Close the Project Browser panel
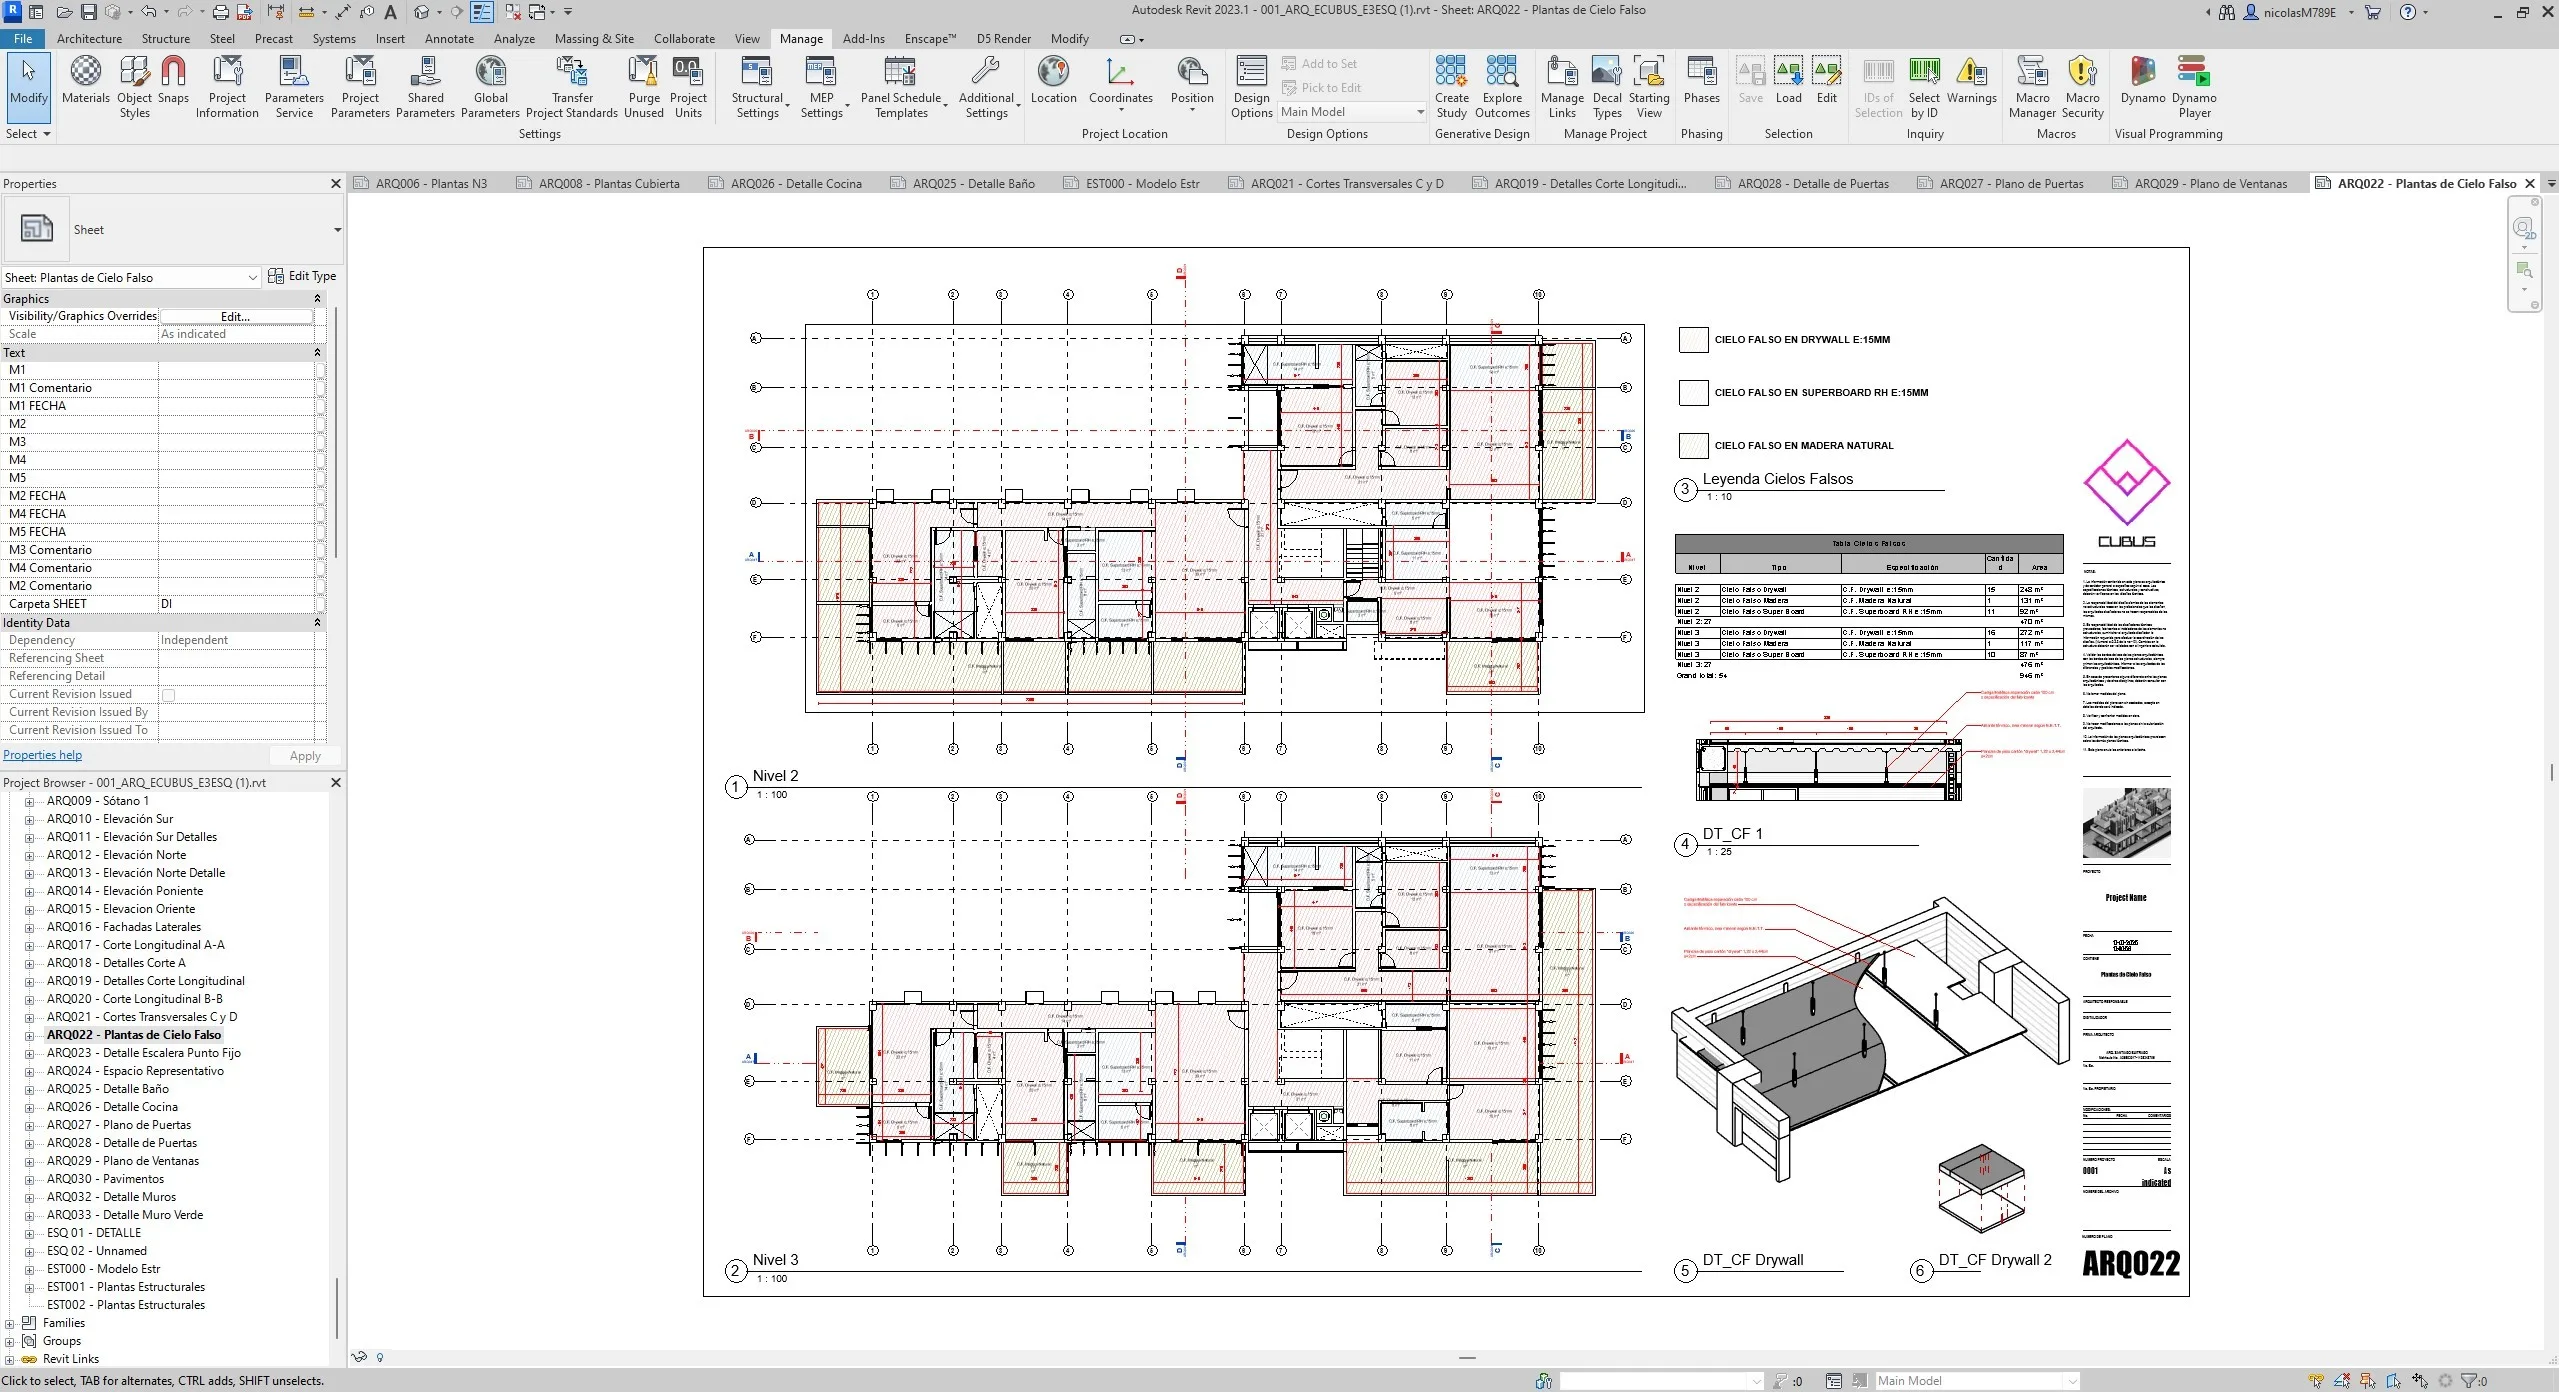Screen dimensions: 2559x1392 coord(336,783)
